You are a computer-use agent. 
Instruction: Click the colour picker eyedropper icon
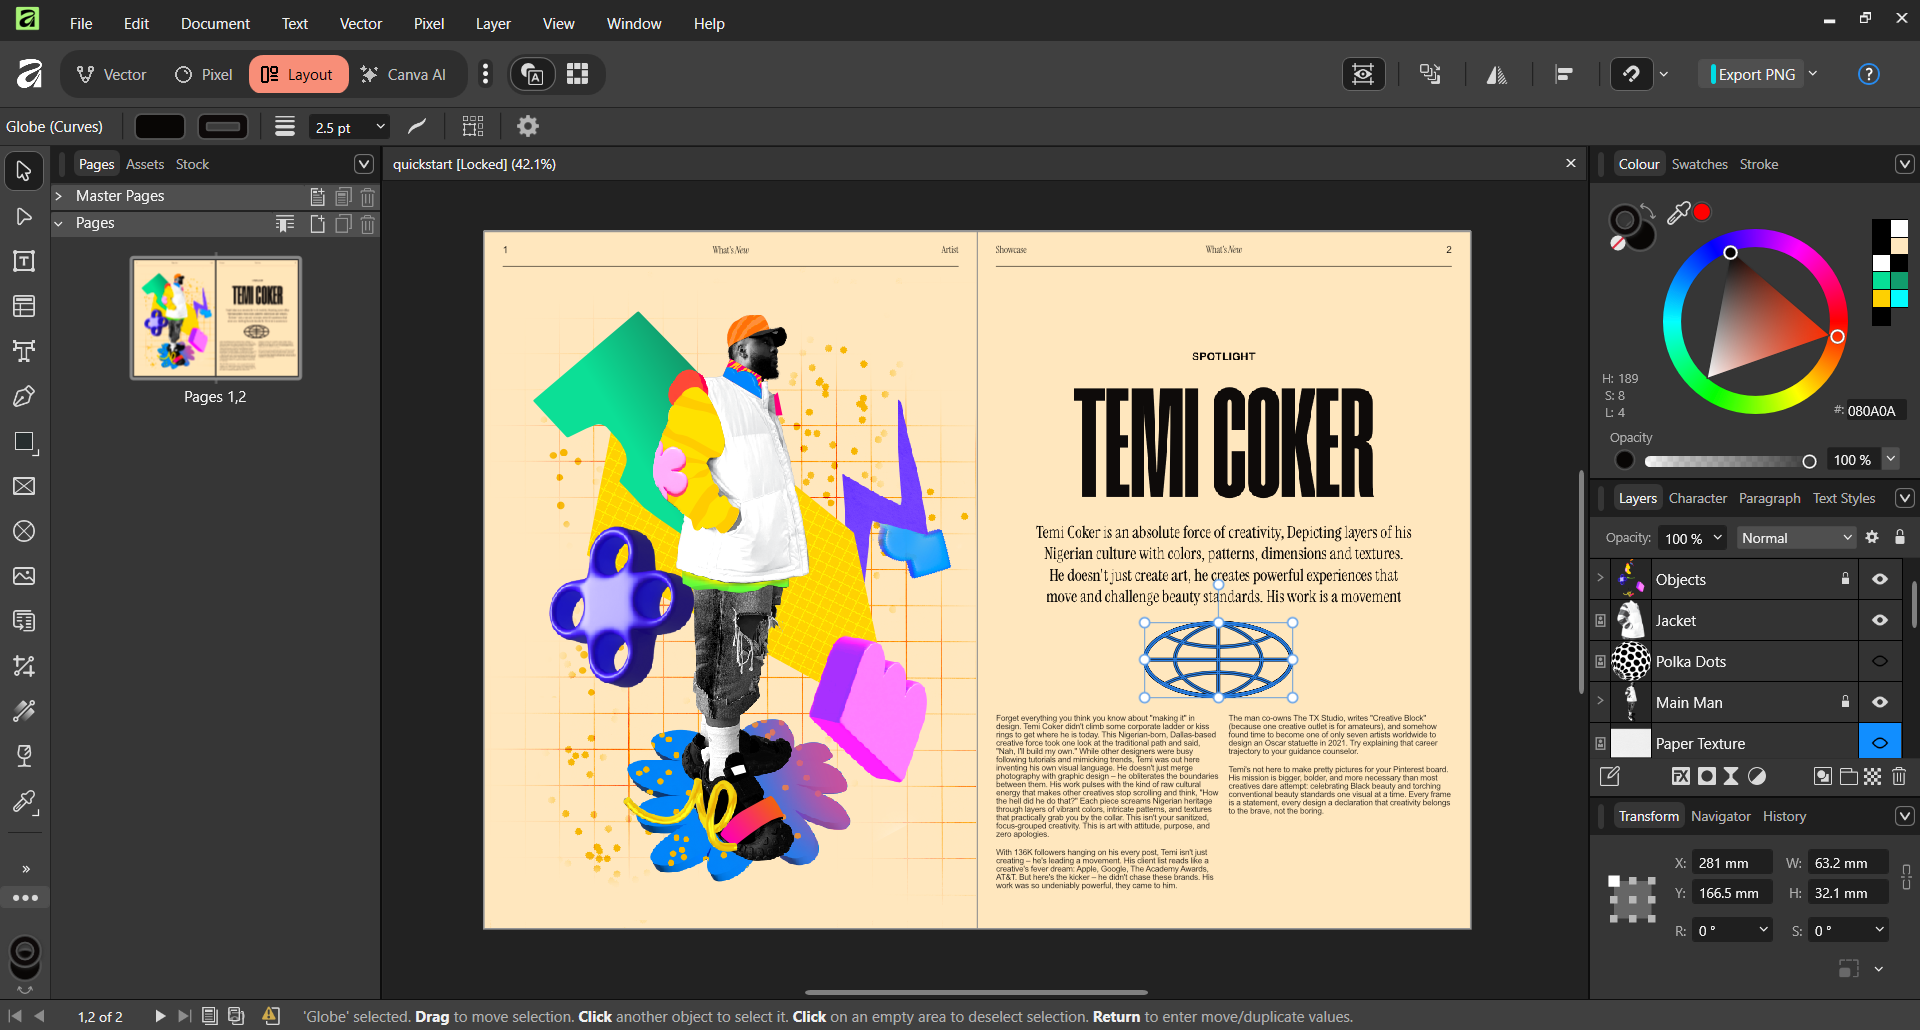pyautogui.click(x=1678, y=212)
